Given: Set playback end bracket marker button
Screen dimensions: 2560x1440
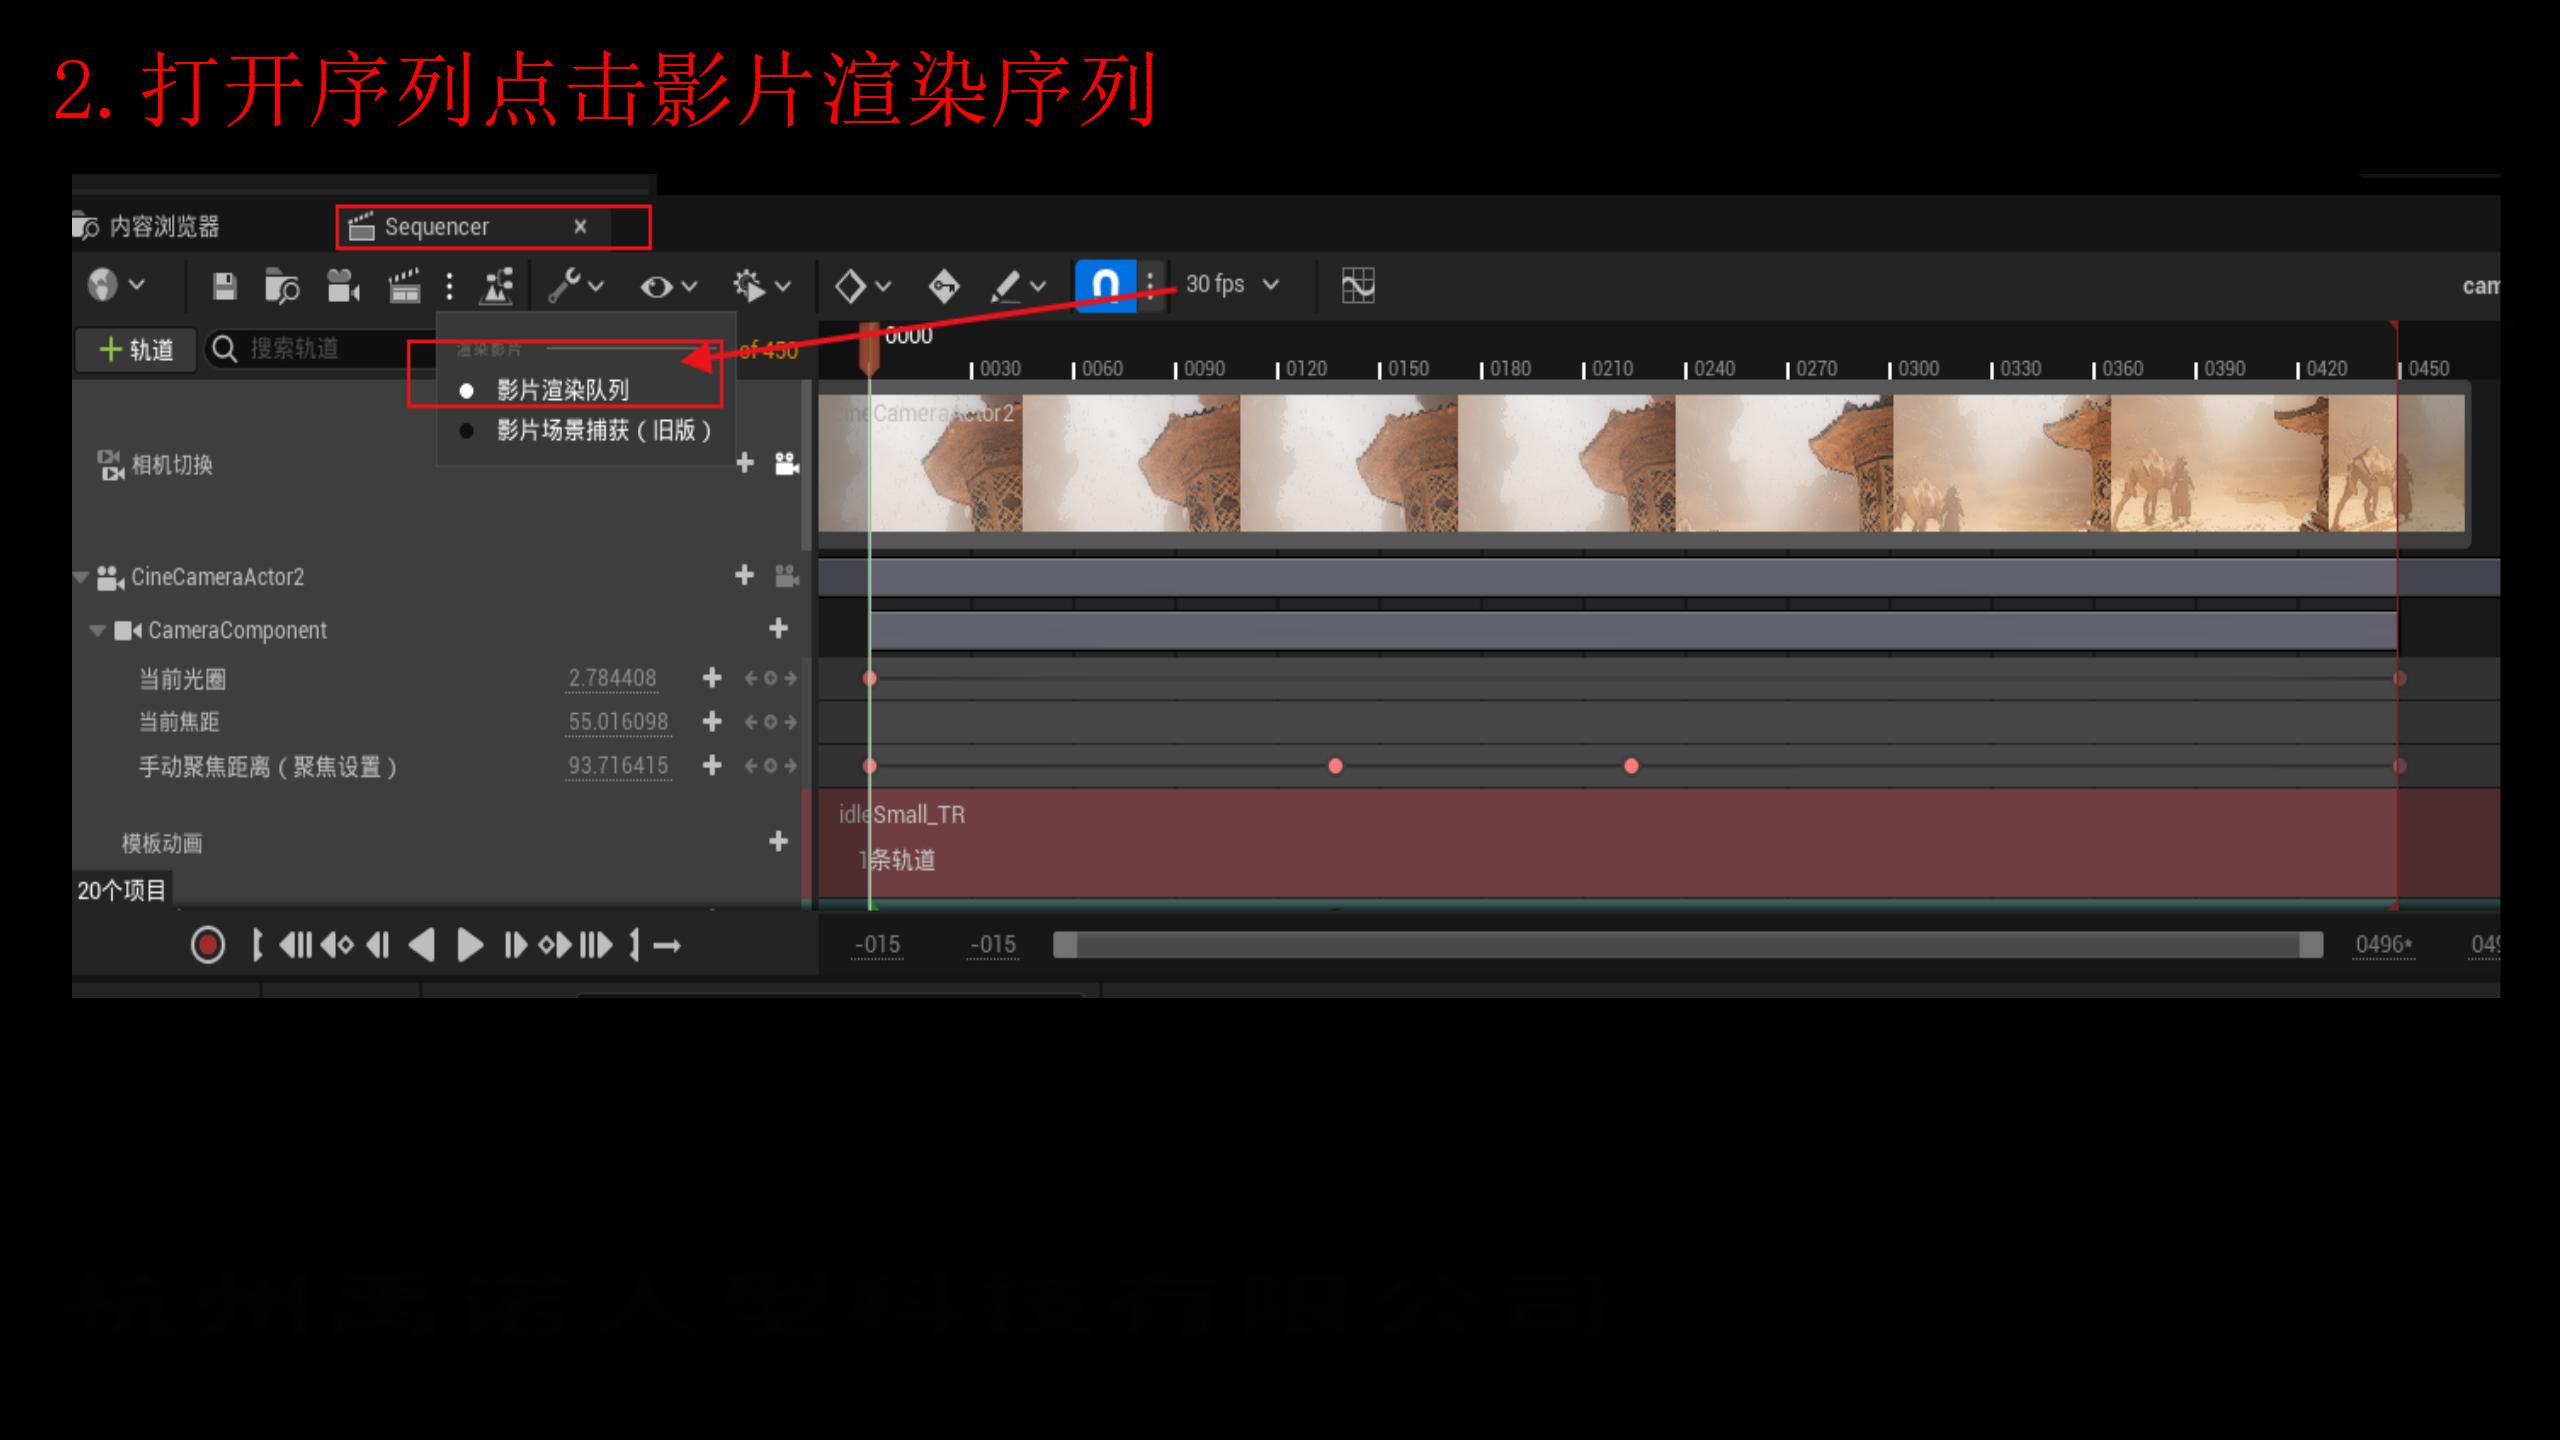Looking at the screenshot, I should click(634, 945).
